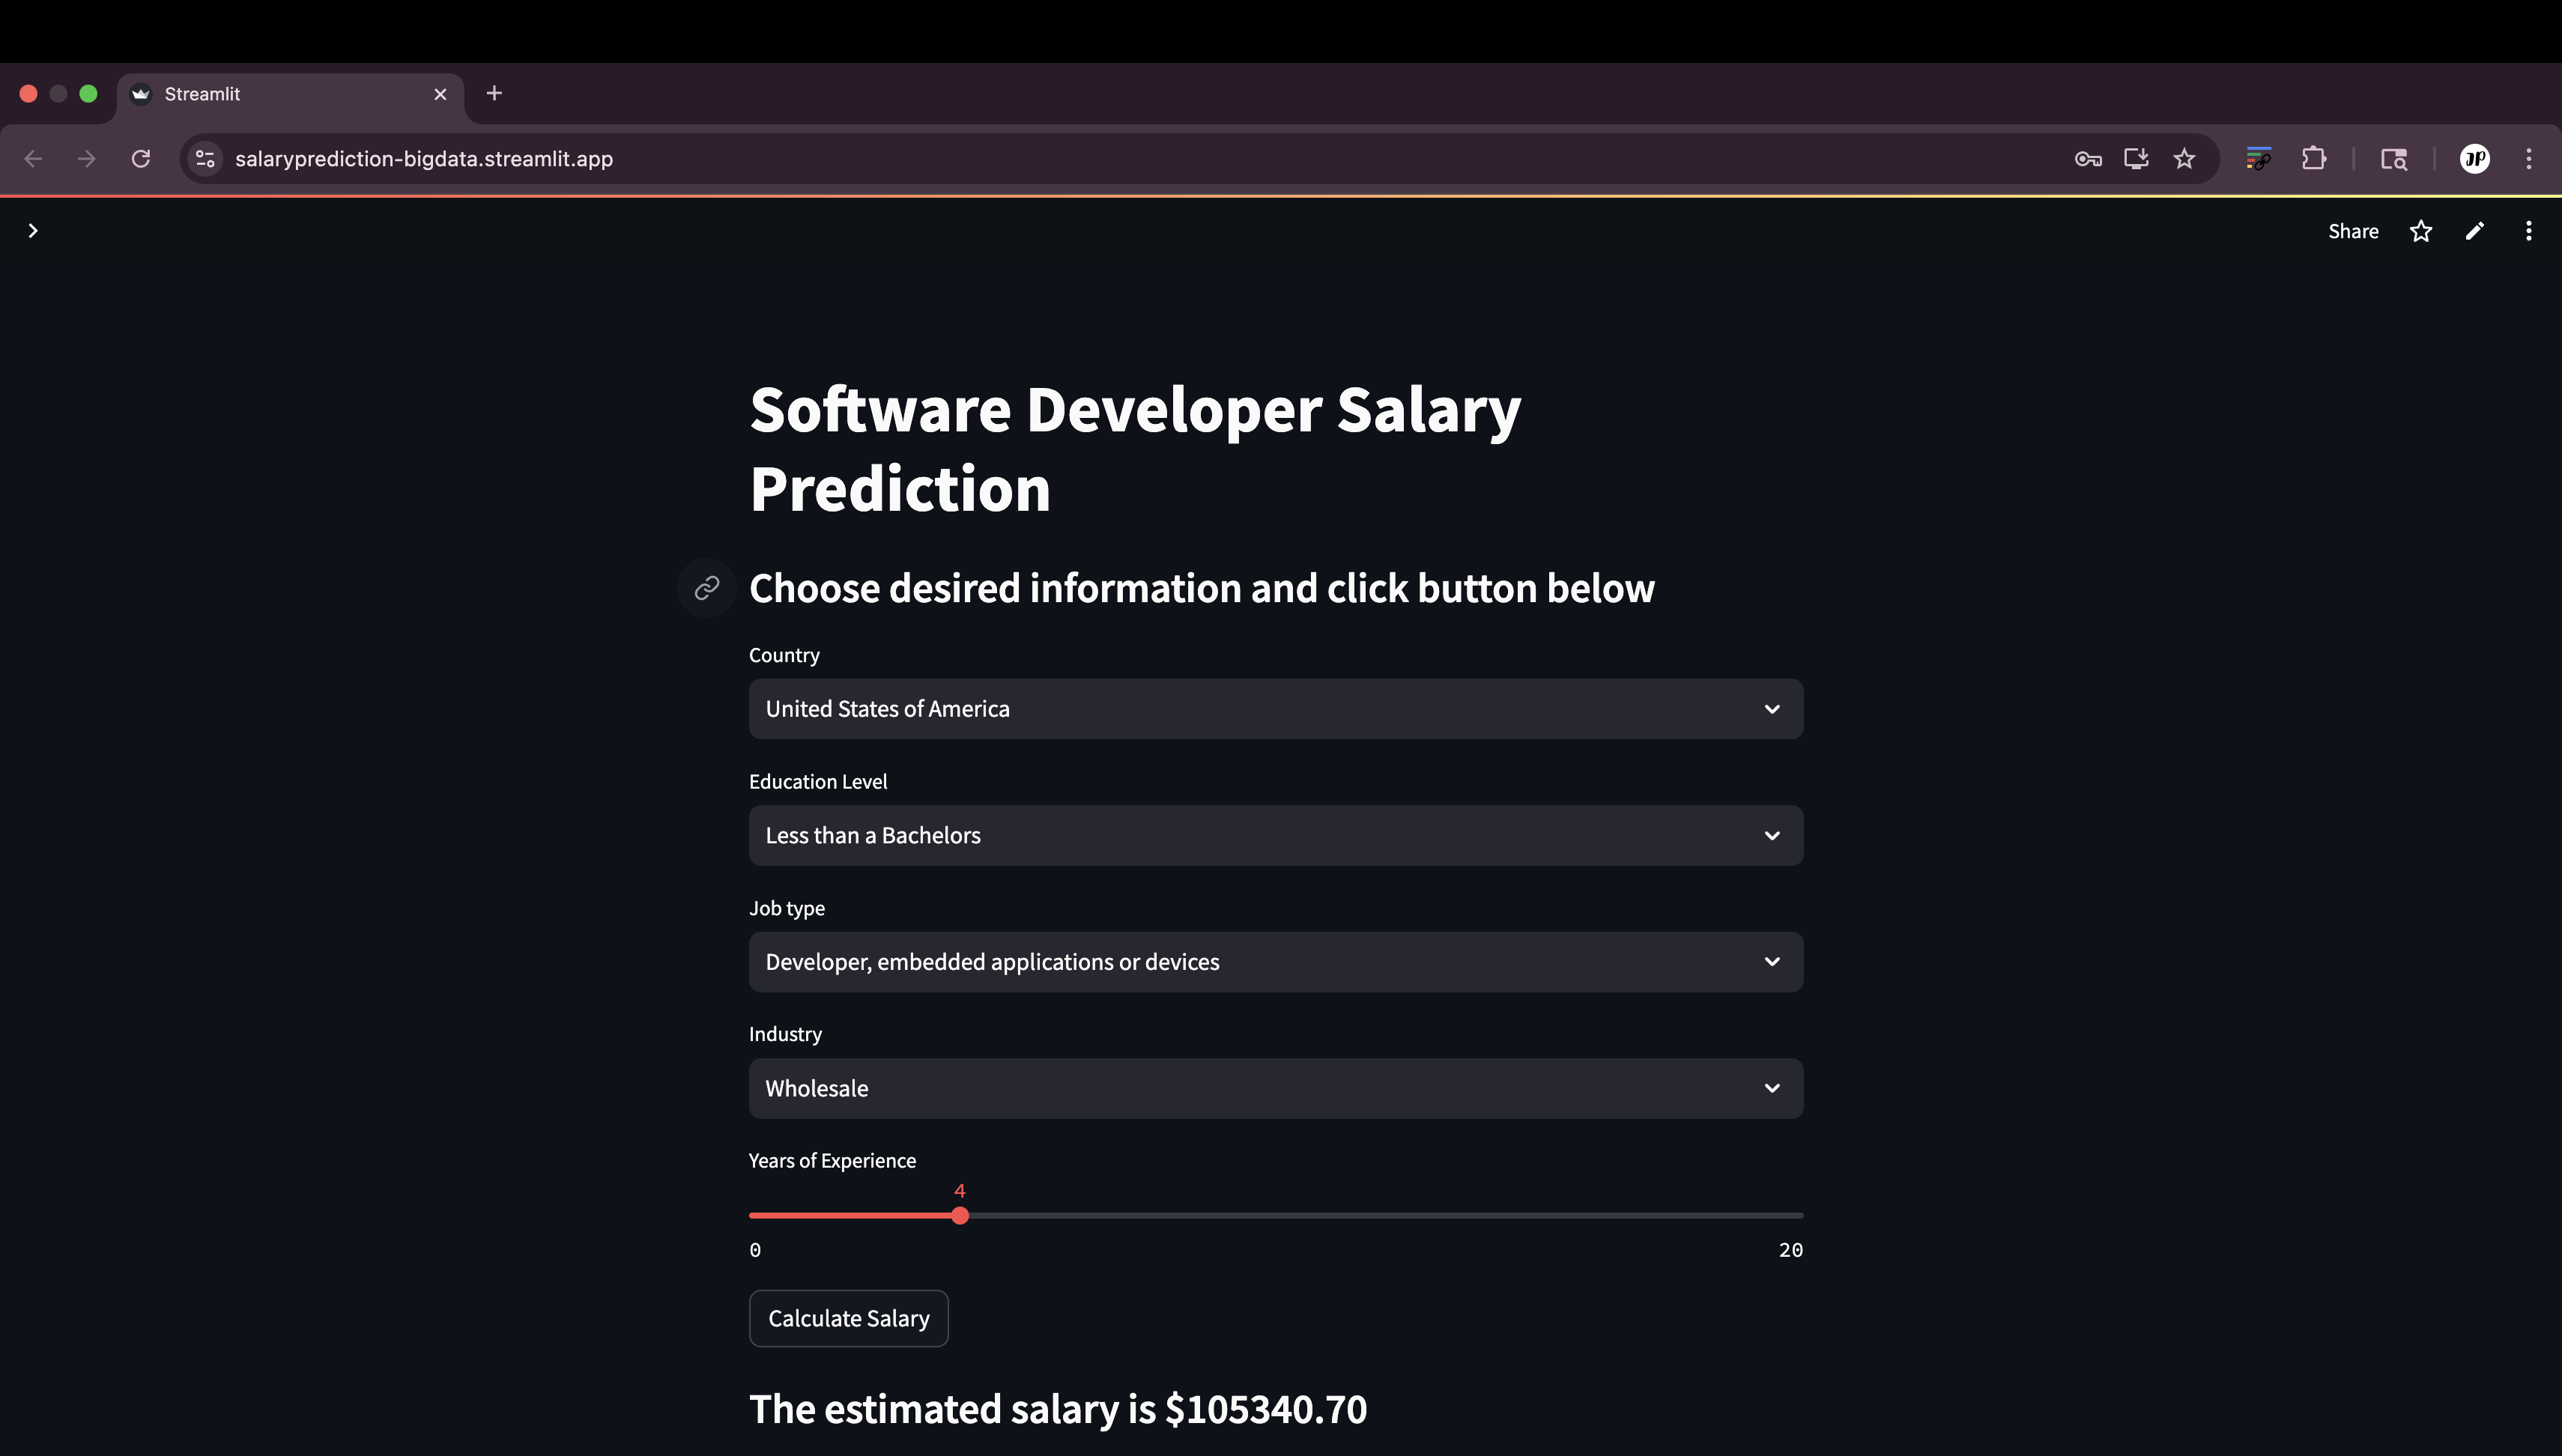Open the Industry dropdown showing Wholesale
Screen dimensions: 2562x1456
pos(1275,1089)
